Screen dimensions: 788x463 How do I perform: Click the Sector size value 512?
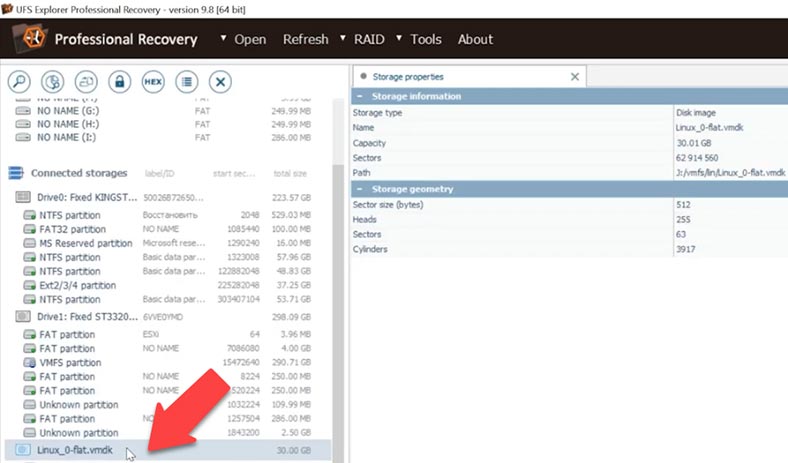[x=683, y=205]
